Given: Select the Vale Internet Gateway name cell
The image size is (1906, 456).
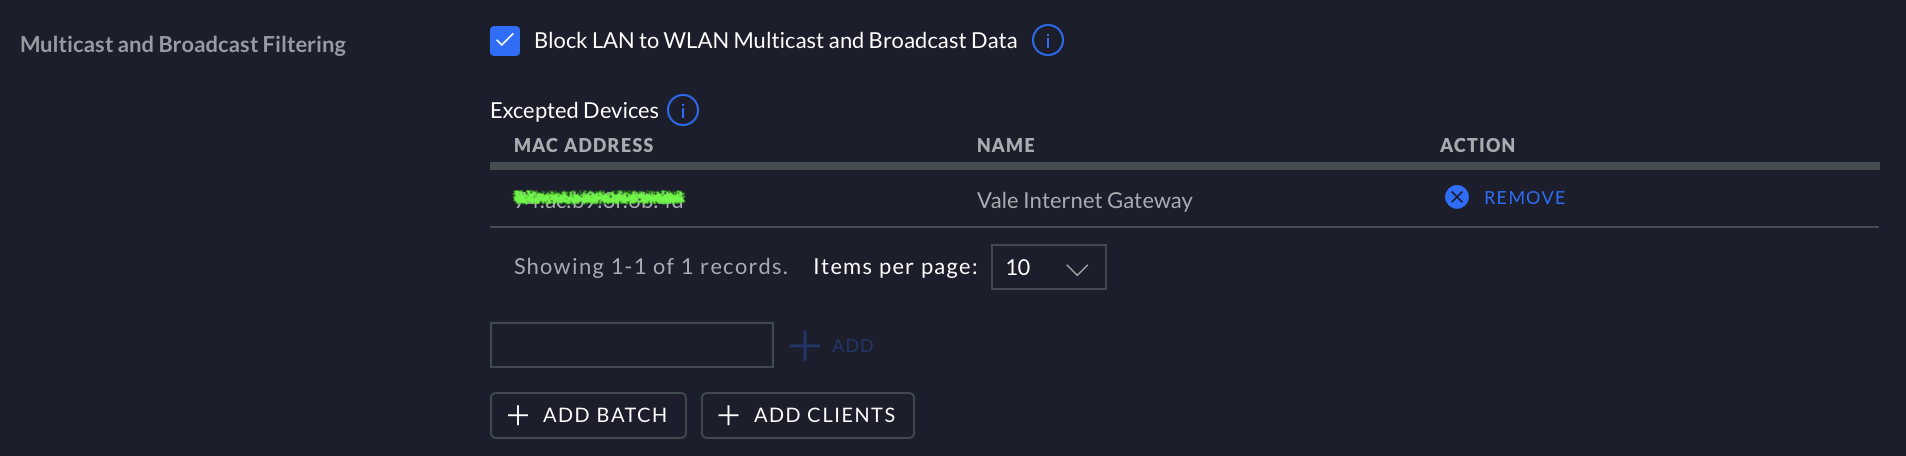Looking at the screenshot, I should click(x=1084, y=201).
